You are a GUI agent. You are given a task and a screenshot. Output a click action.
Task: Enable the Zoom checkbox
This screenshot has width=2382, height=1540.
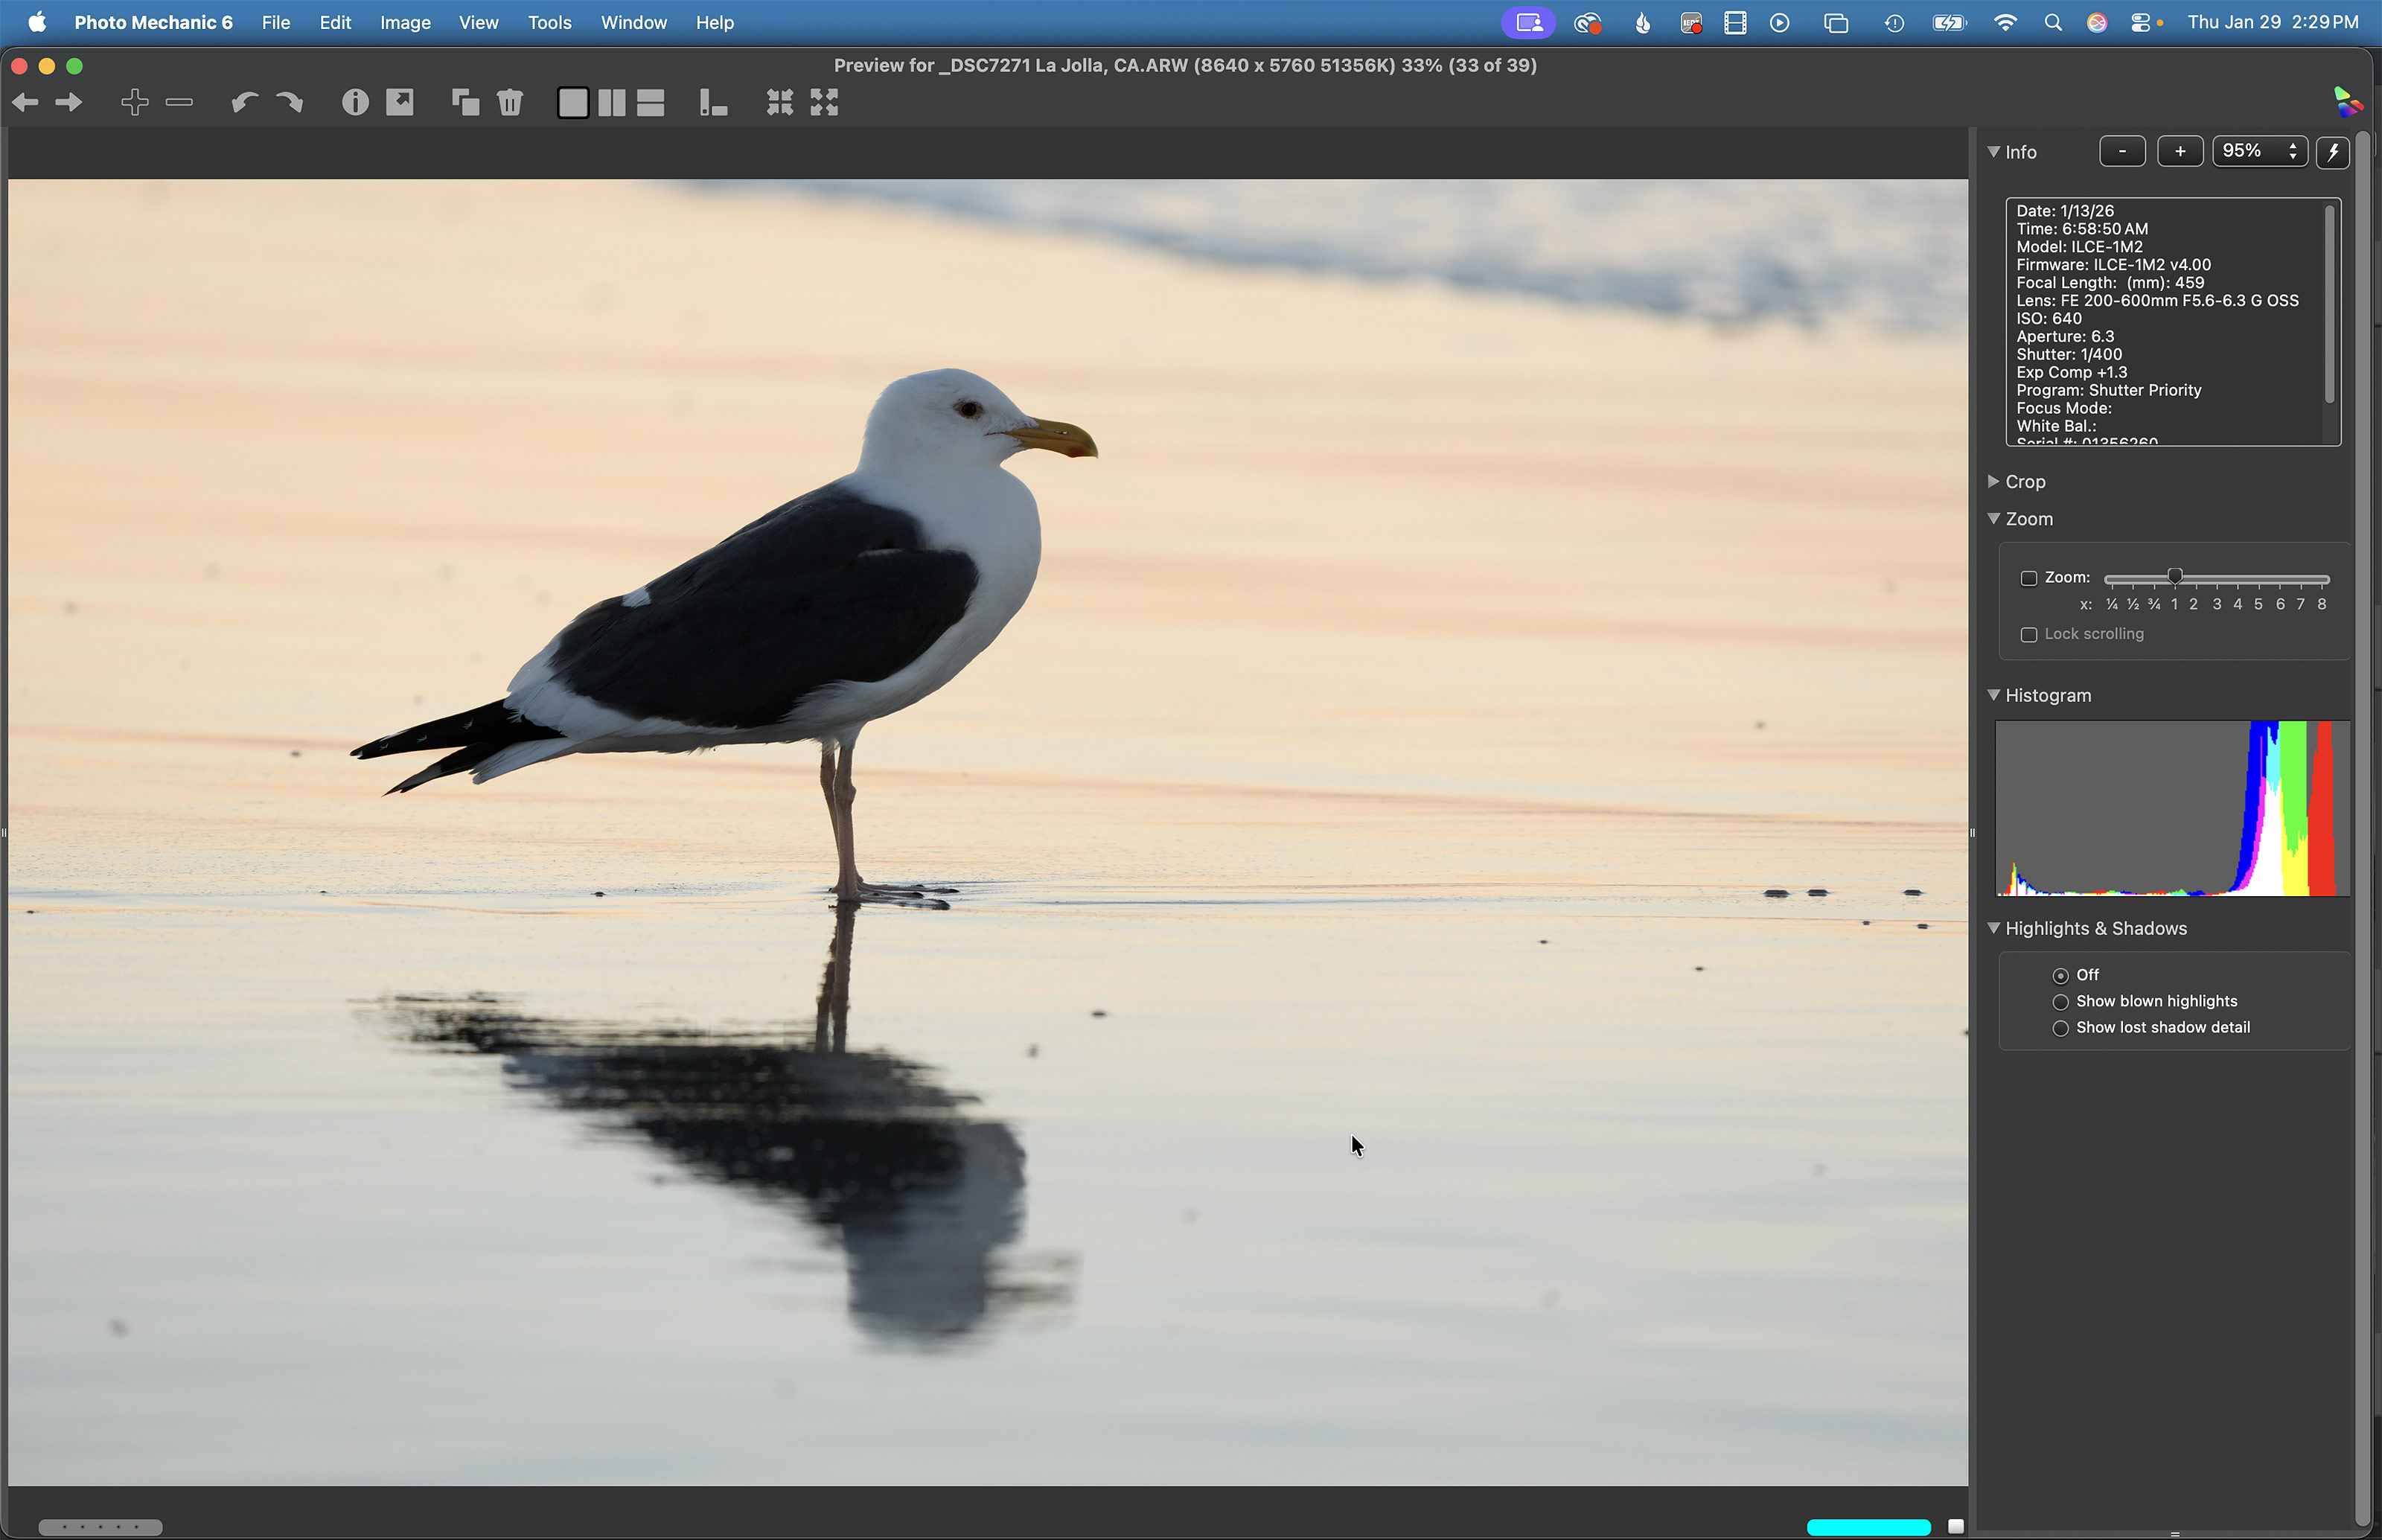tap(2029, 578)
